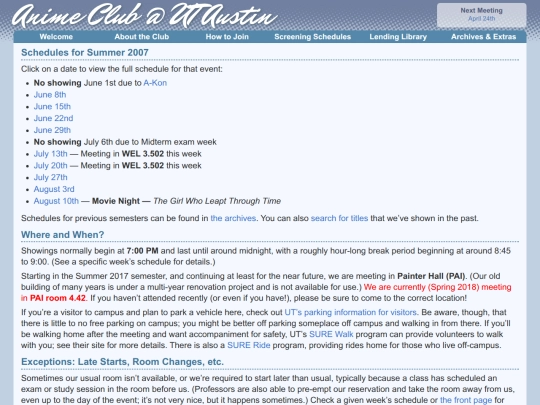
Task: View the June 15th schedule
Action: (x=52, y=106)
